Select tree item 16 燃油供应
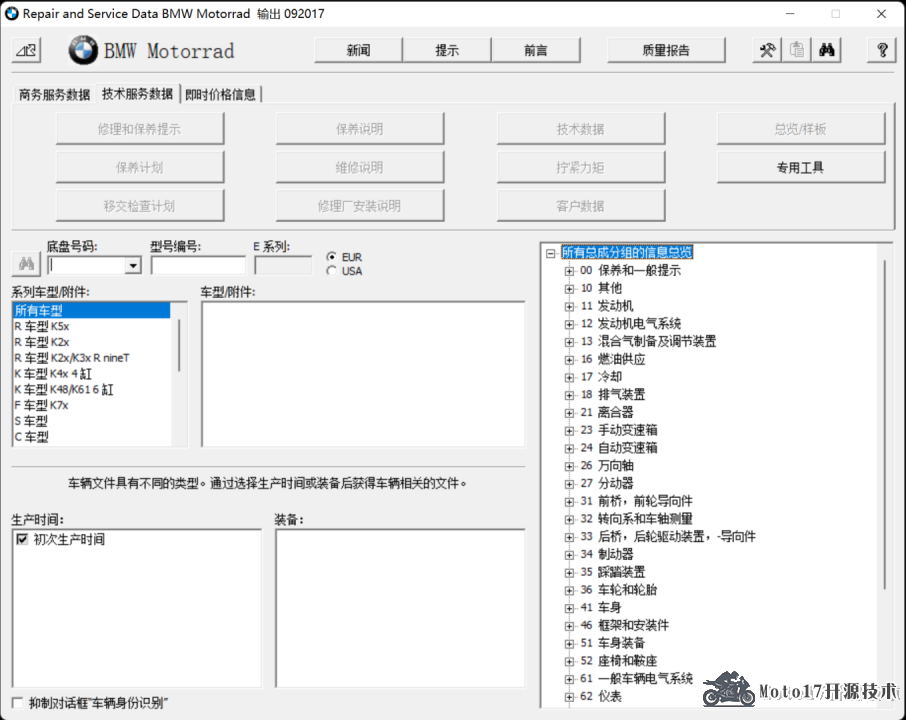 pyautogui.click(x=612, y=359)
